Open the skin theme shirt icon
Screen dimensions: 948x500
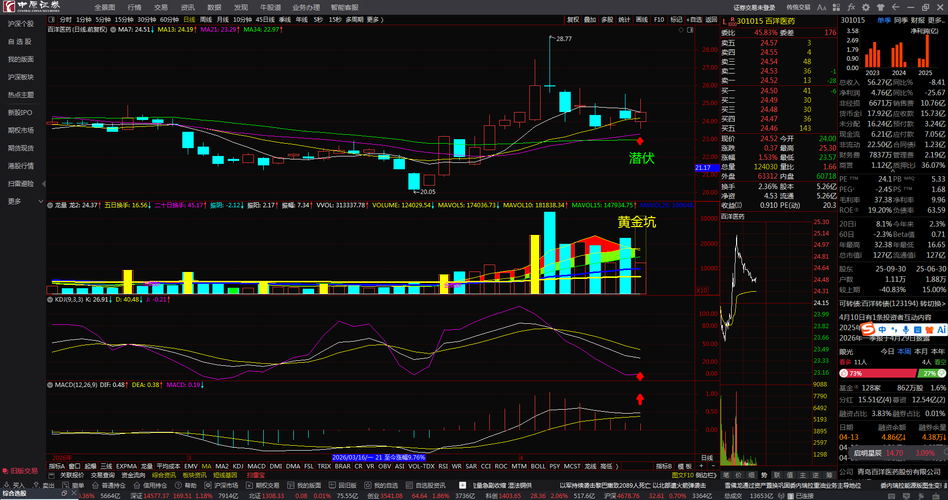point(881,7)
